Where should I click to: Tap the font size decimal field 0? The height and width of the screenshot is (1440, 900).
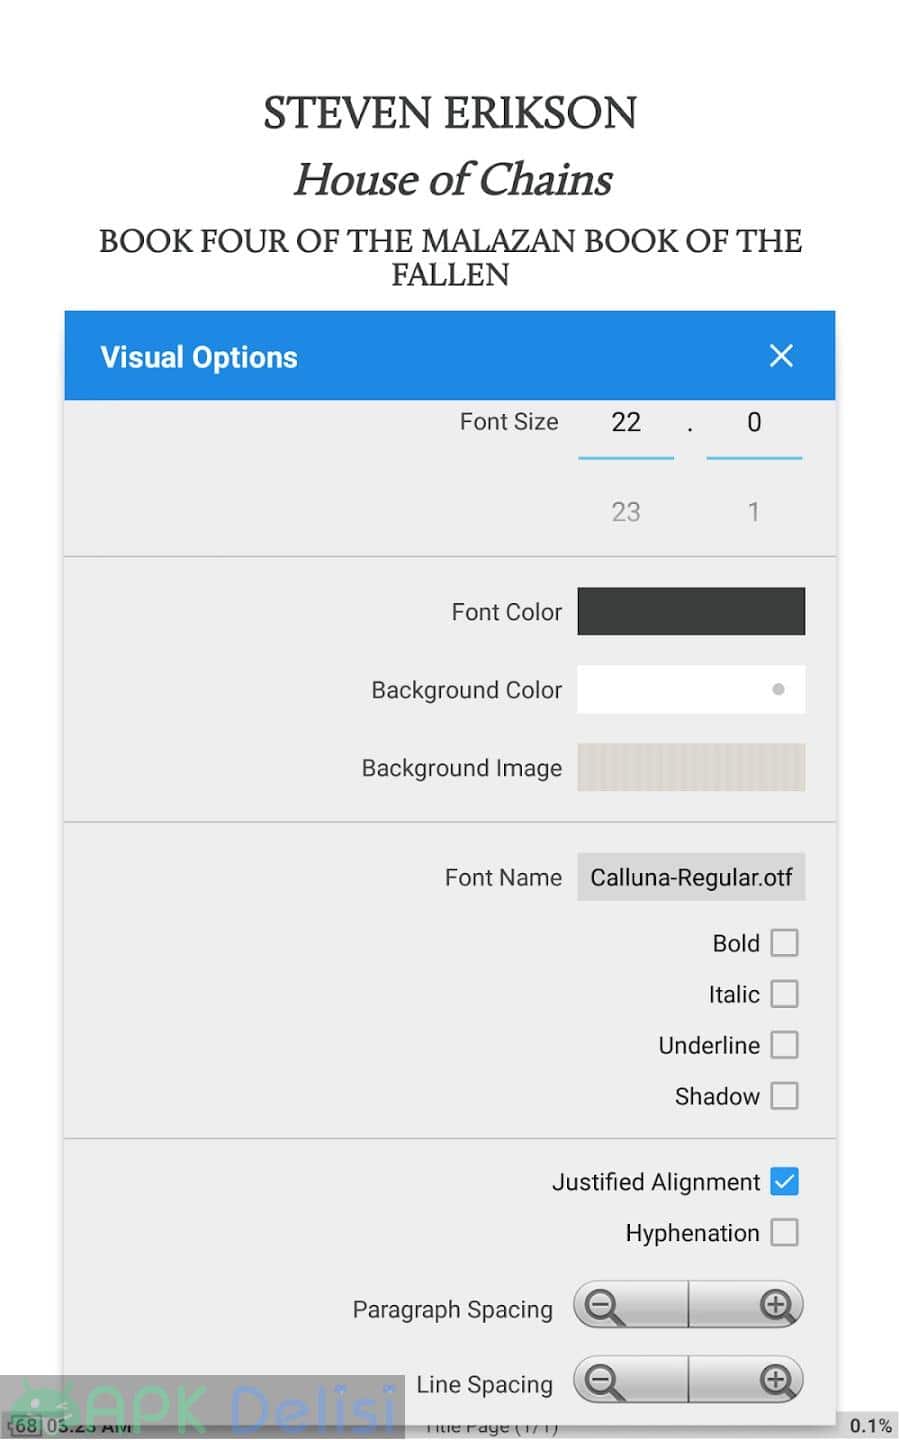[x=754, y=423]
